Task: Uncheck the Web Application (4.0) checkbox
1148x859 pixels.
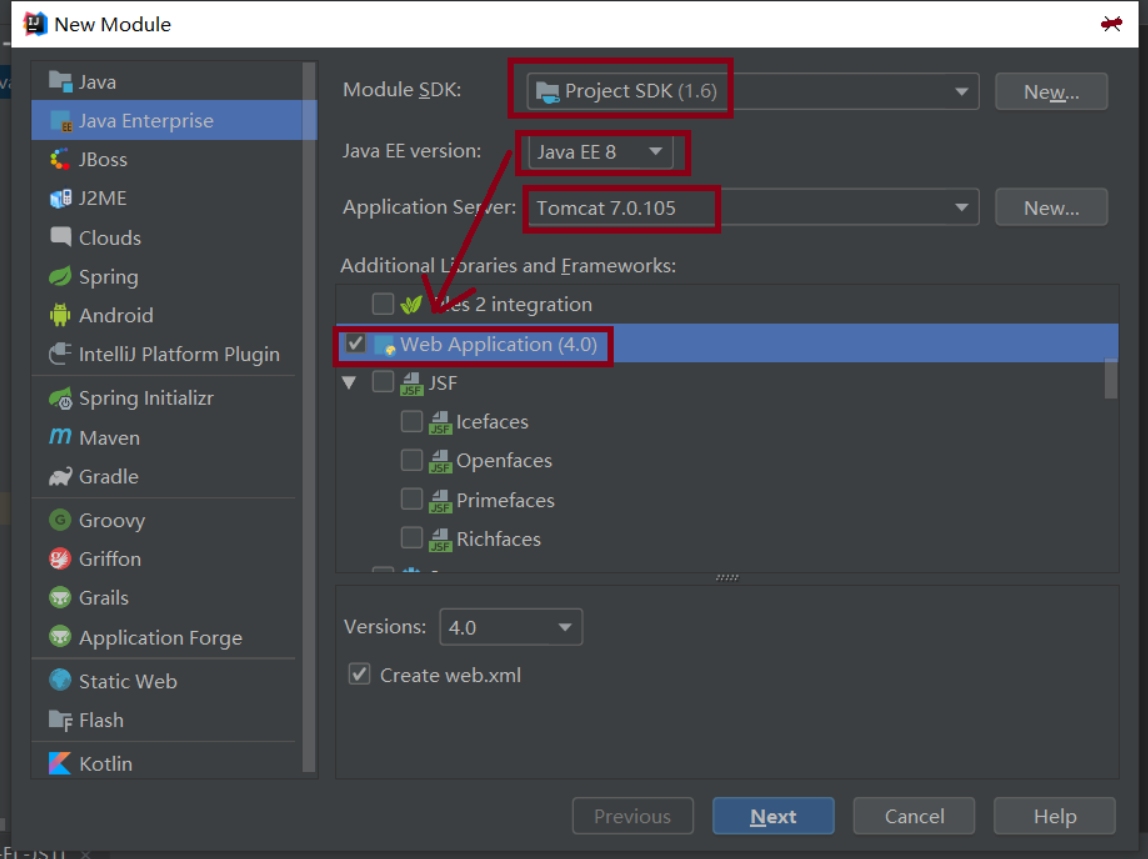Action: point(356,343)
